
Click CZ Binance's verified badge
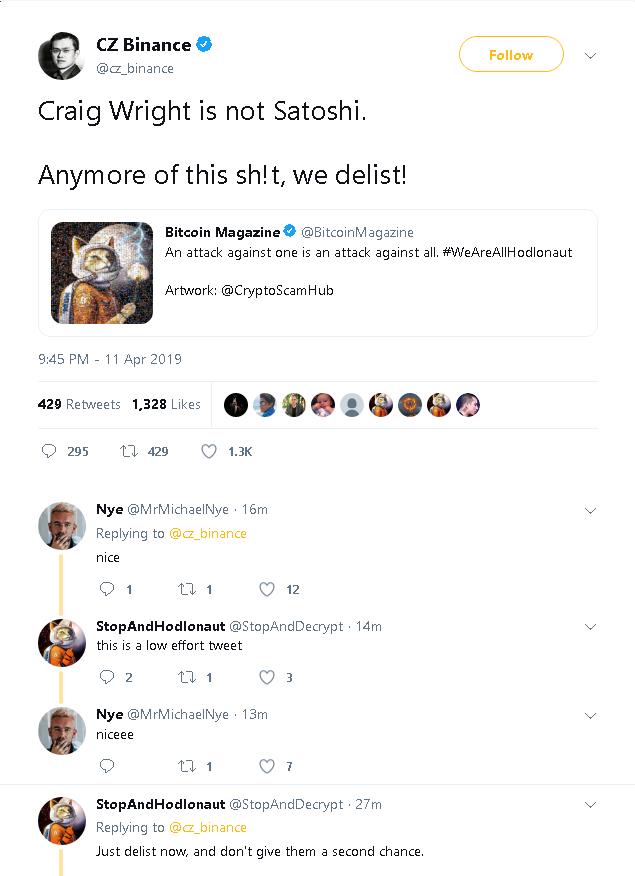(x=204, y=45)
